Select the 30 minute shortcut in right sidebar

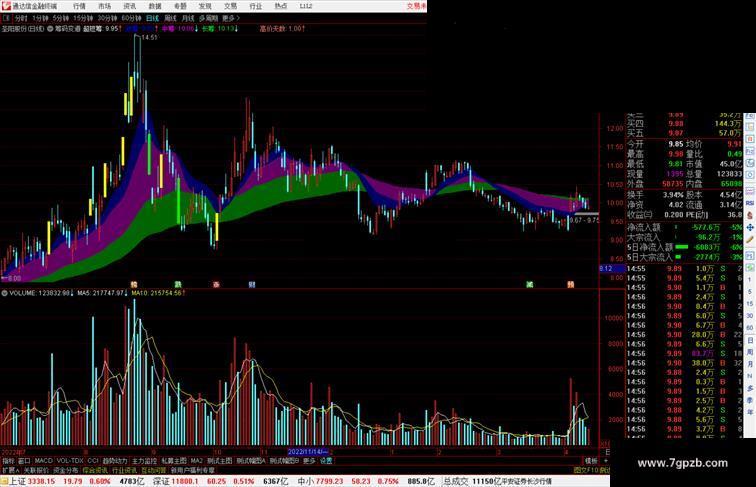point(750,316)
